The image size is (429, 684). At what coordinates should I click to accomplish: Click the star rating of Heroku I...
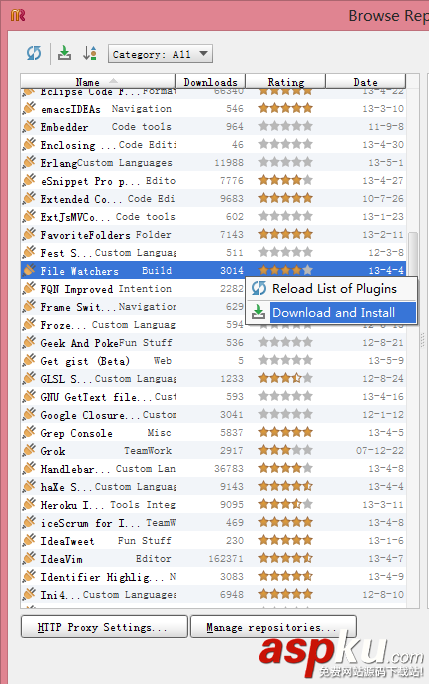(x=285, y=504)
